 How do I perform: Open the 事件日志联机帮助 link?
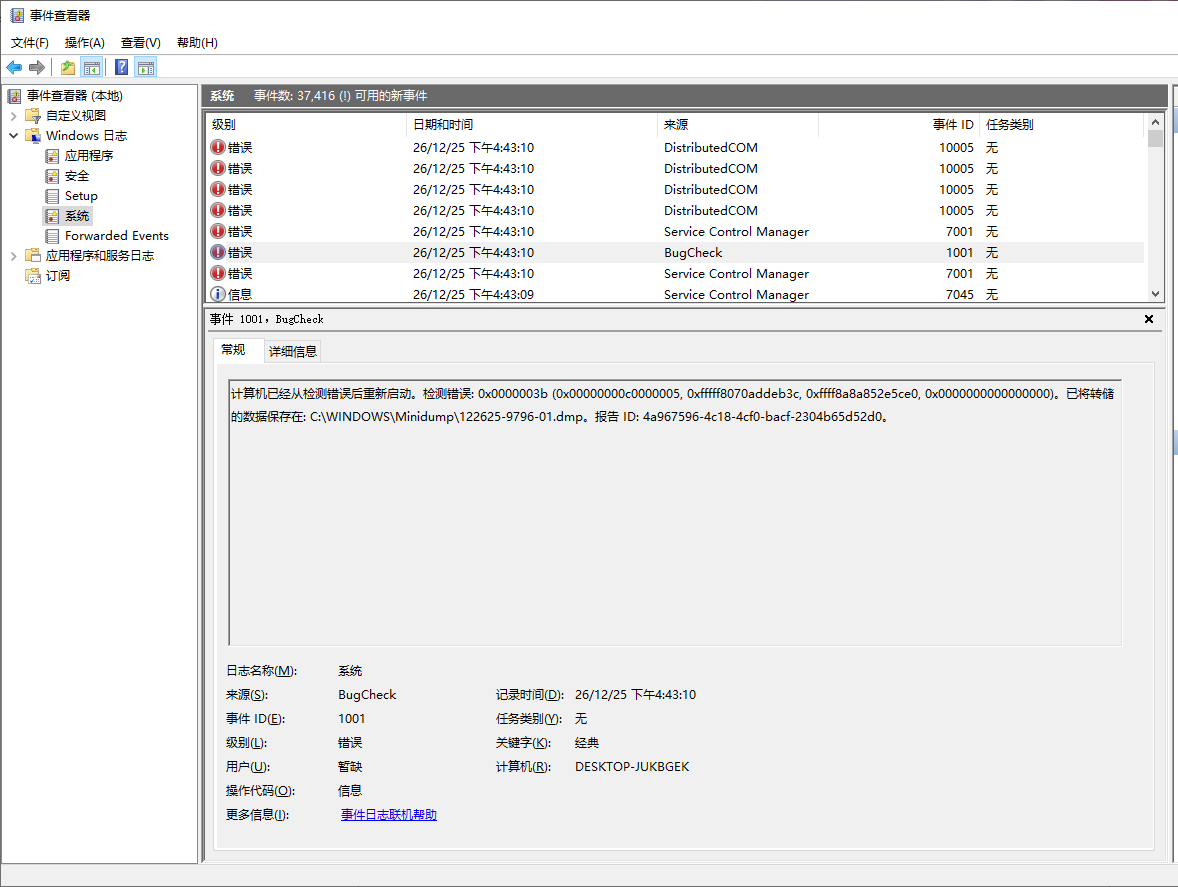388,815
